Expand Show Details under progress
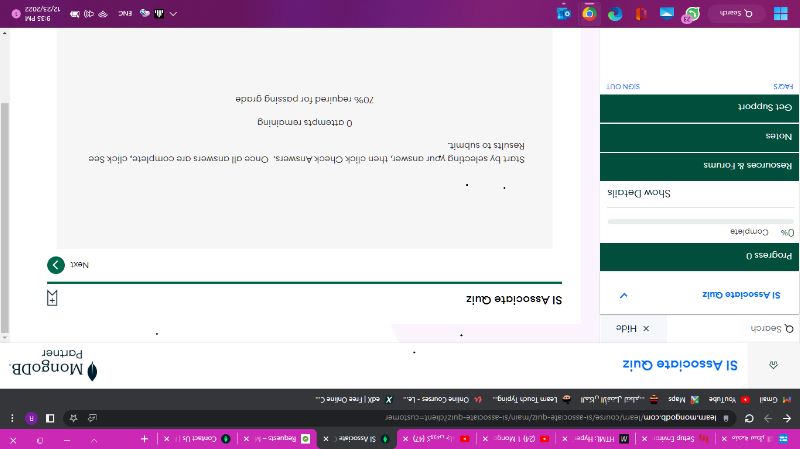 pos(638,192)
